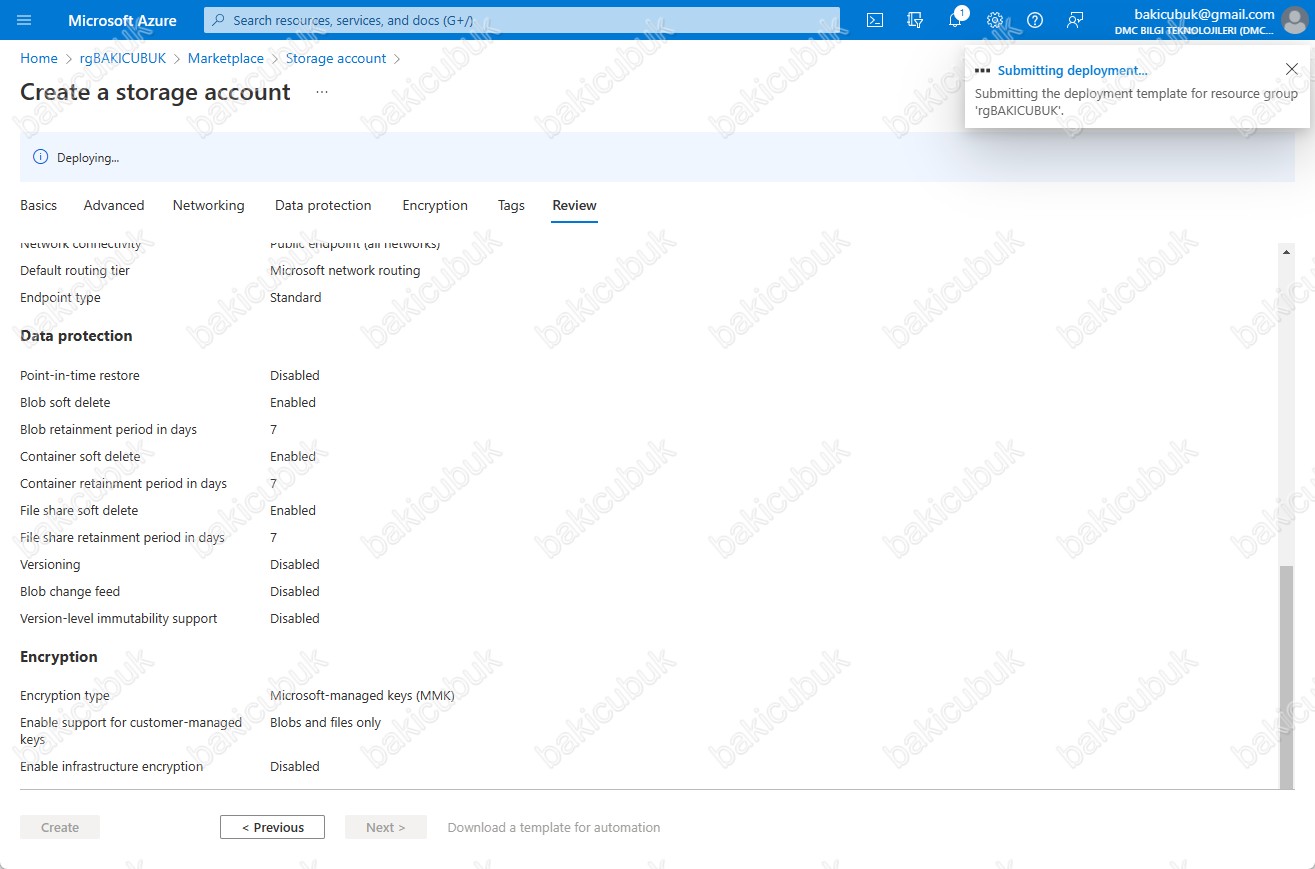
Task: Click the Deploying status text
Action: 88,158
